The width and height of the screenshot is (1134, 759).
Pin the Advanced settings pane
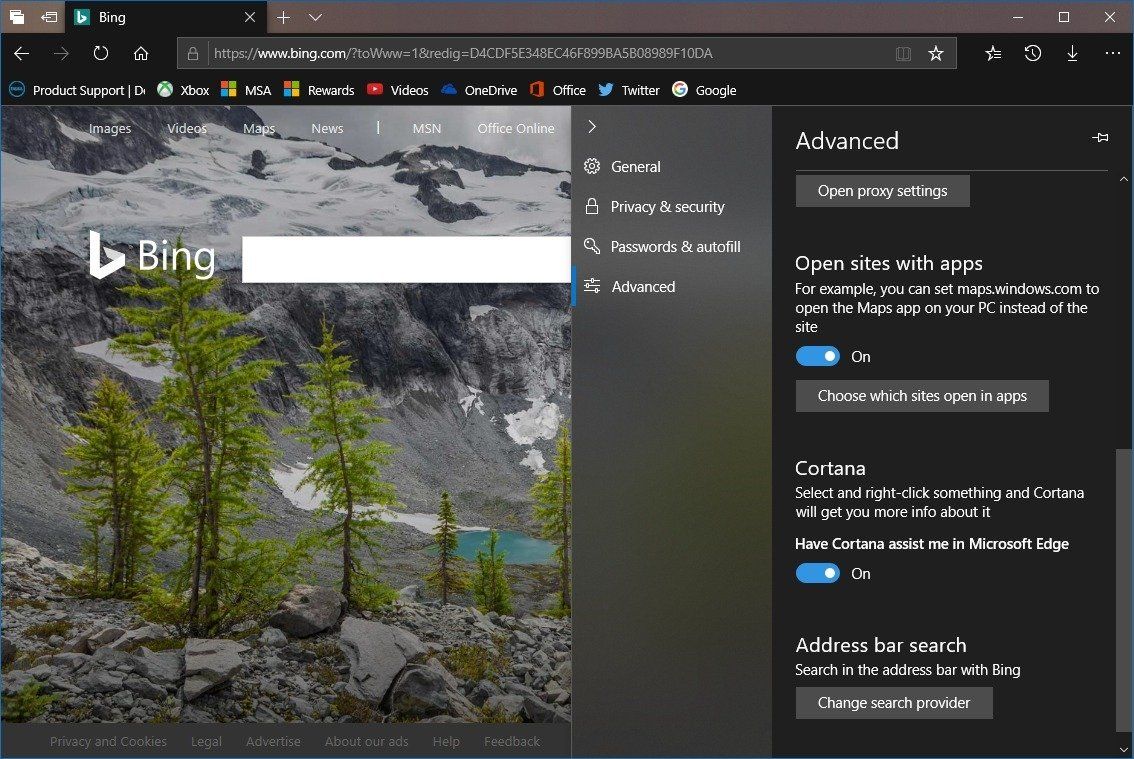(1100, 139)
